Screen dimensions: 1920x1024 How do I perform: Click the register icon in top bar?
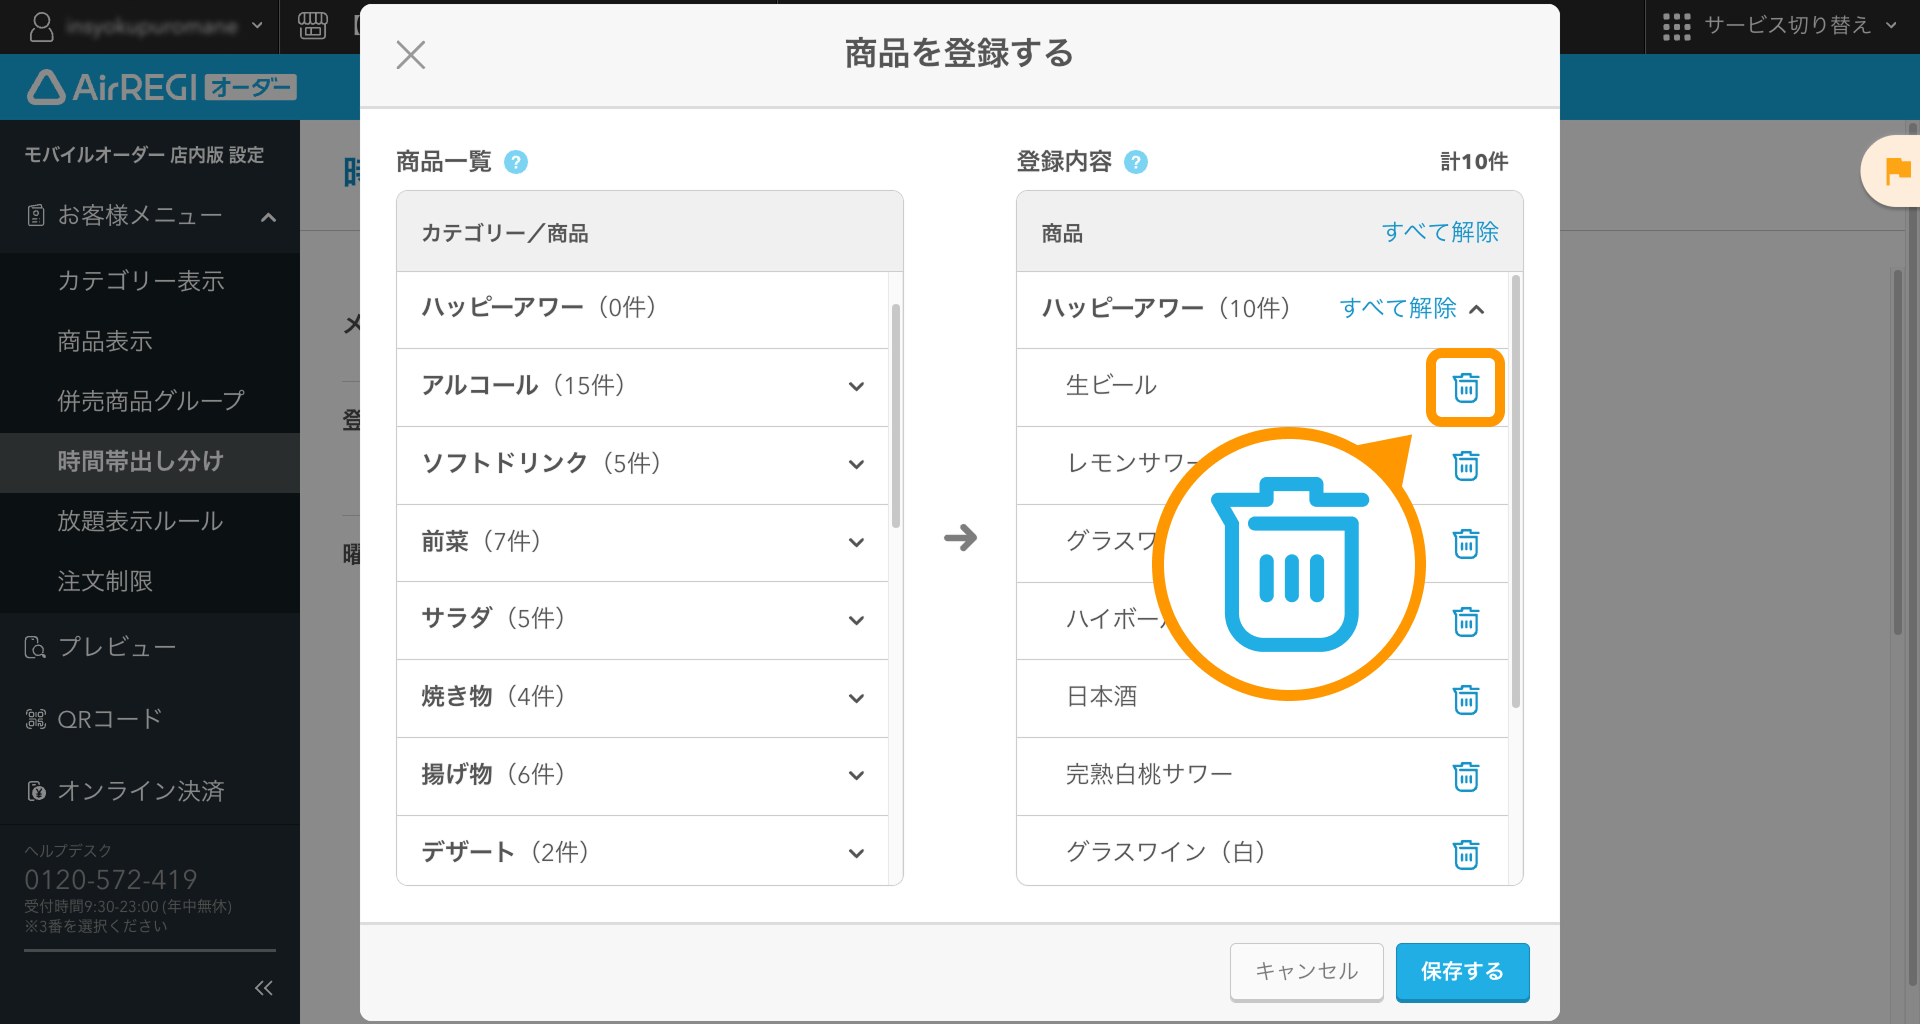(x=313, y=26)
